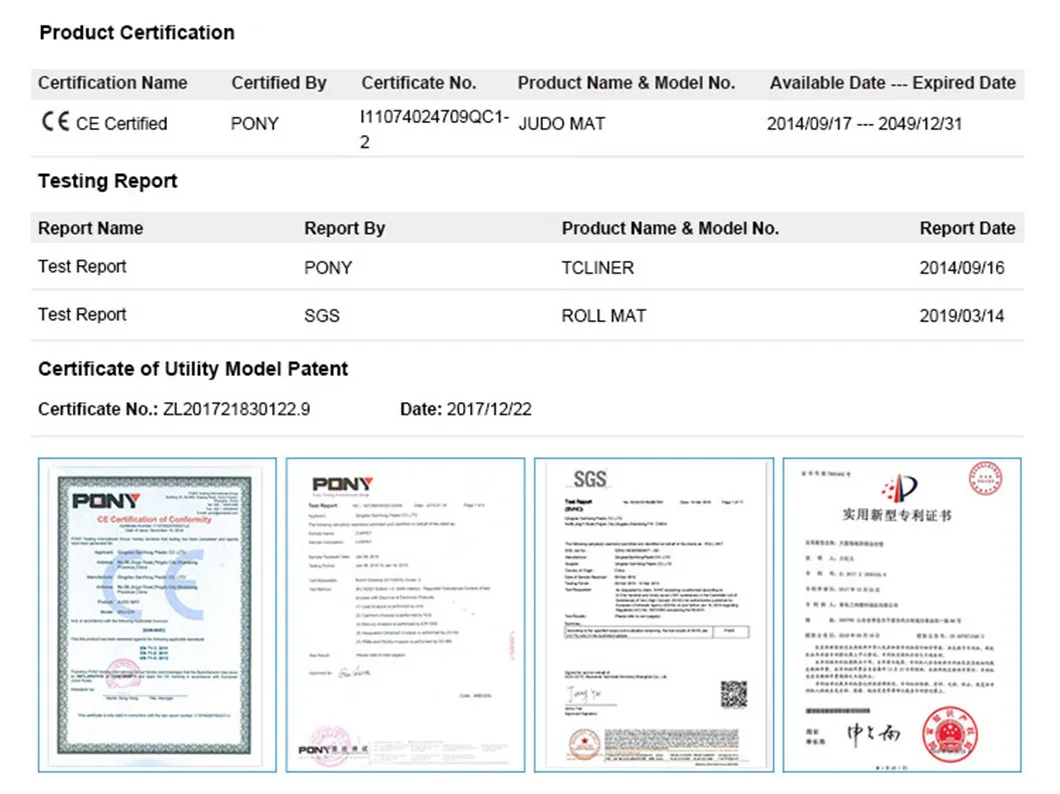The image size is (1060, 794).
Task: Click the QR code on SGS report
Action: 734,693
